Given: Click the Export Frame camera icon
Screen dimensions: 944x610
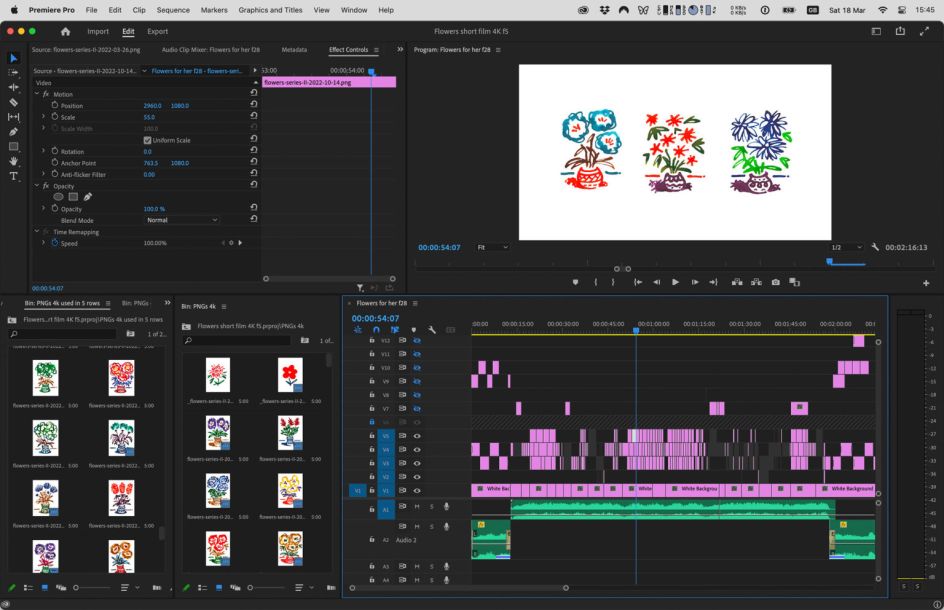Looking at the screenshot, I should pos(775,282).
